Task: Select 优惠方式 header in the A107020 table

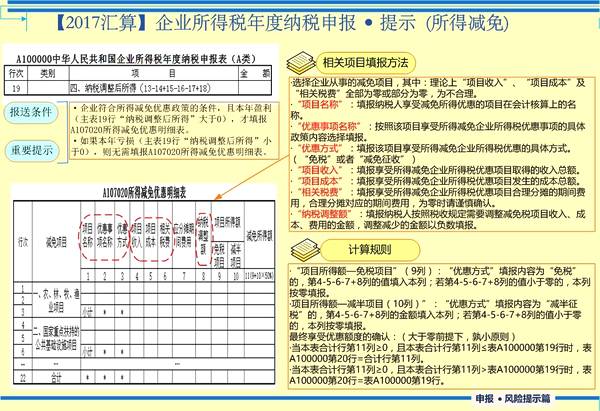Action: click(122, 235)
